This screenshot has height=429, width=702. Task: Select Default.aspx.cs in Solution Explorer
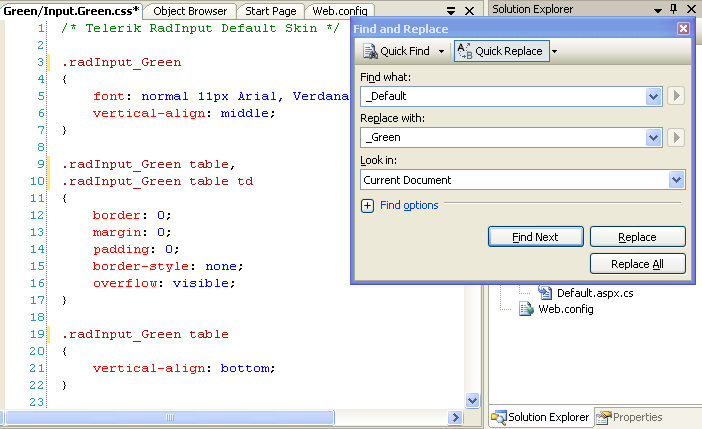pyautogui.click(x=594, y=293)
